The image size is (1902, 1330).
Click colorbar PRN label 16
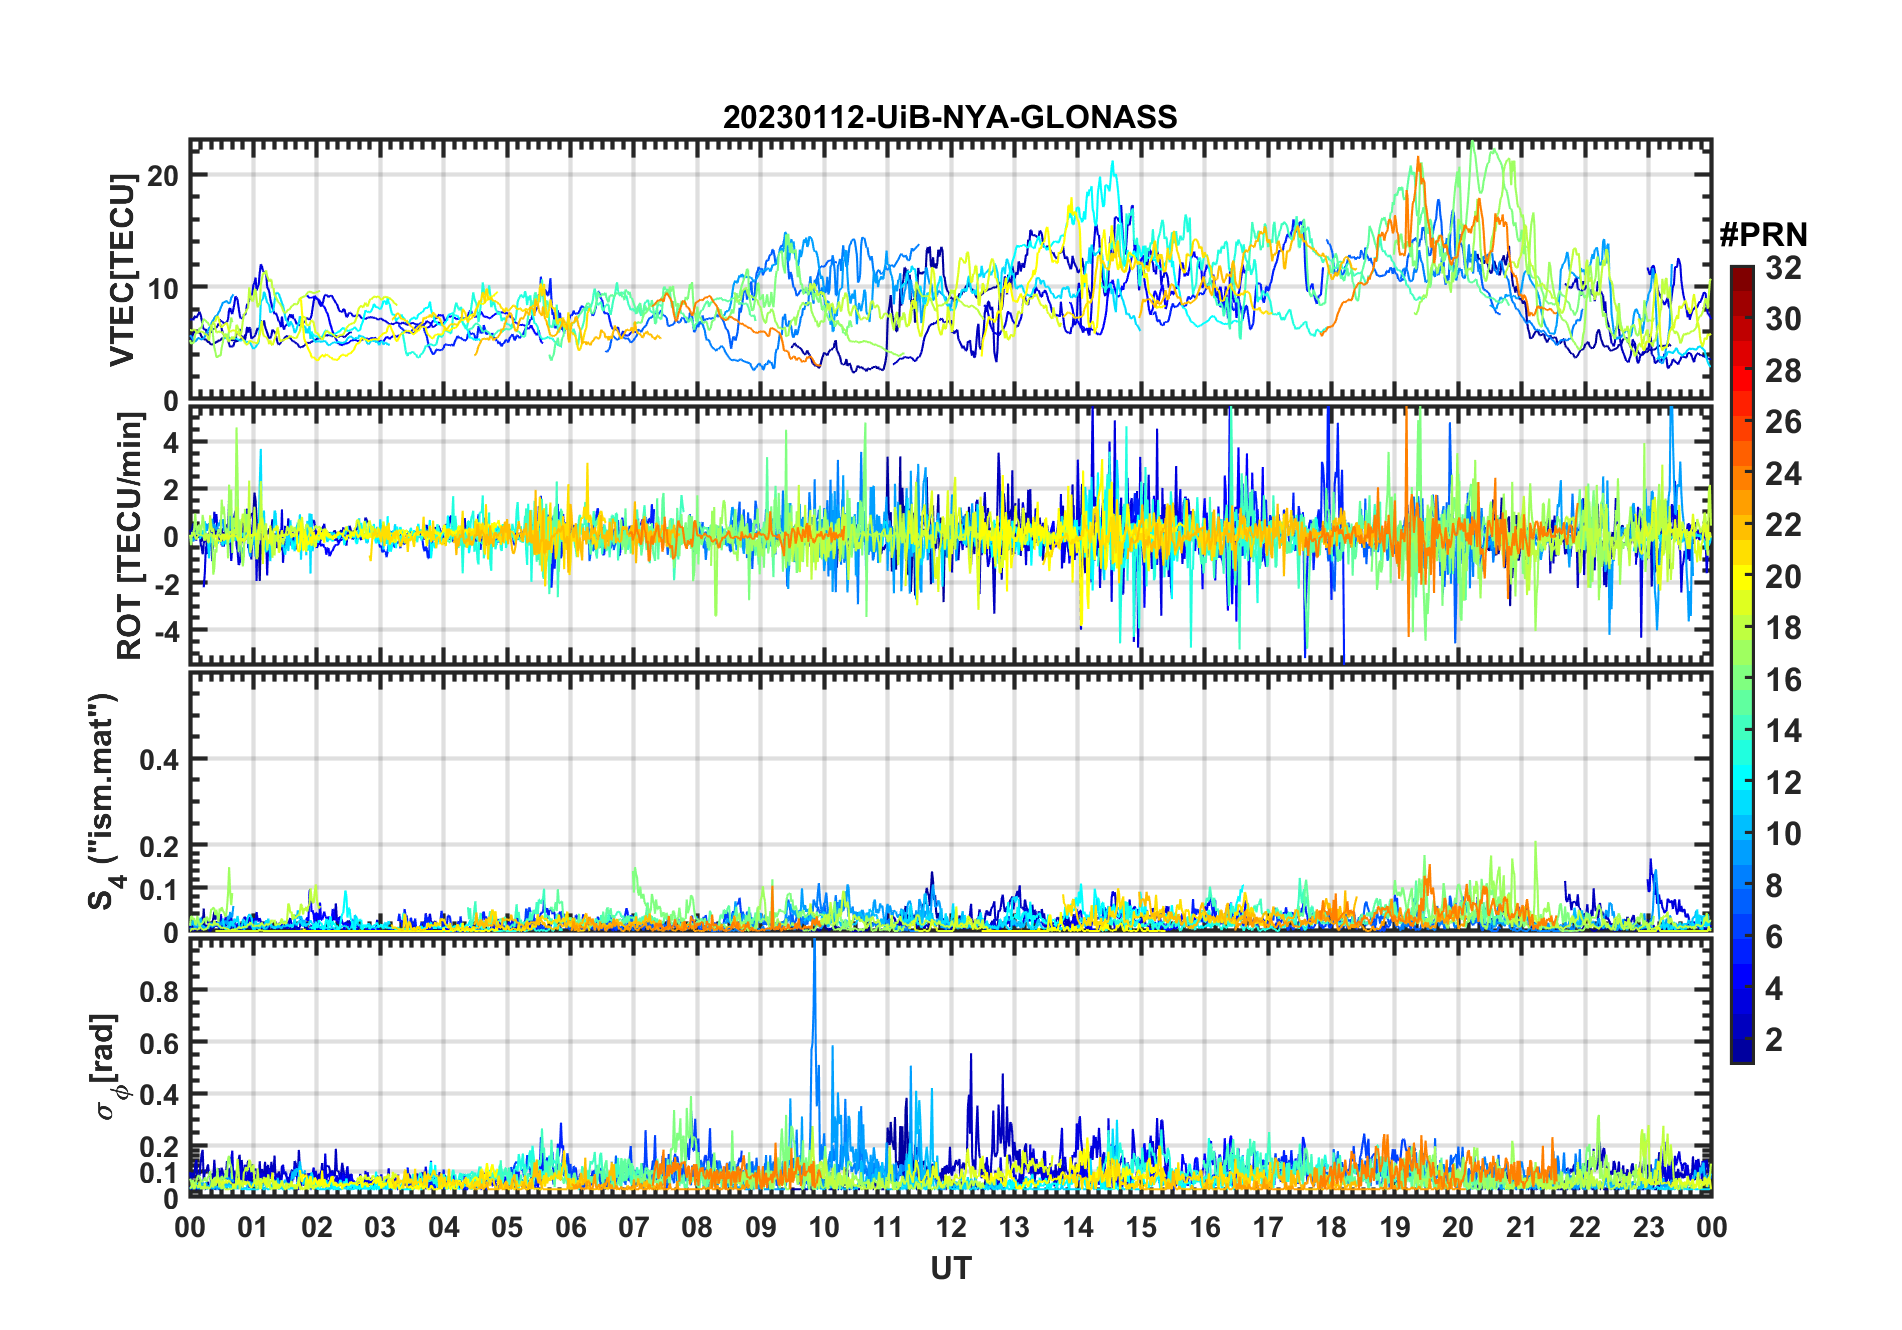click(x=1783, y=680)
